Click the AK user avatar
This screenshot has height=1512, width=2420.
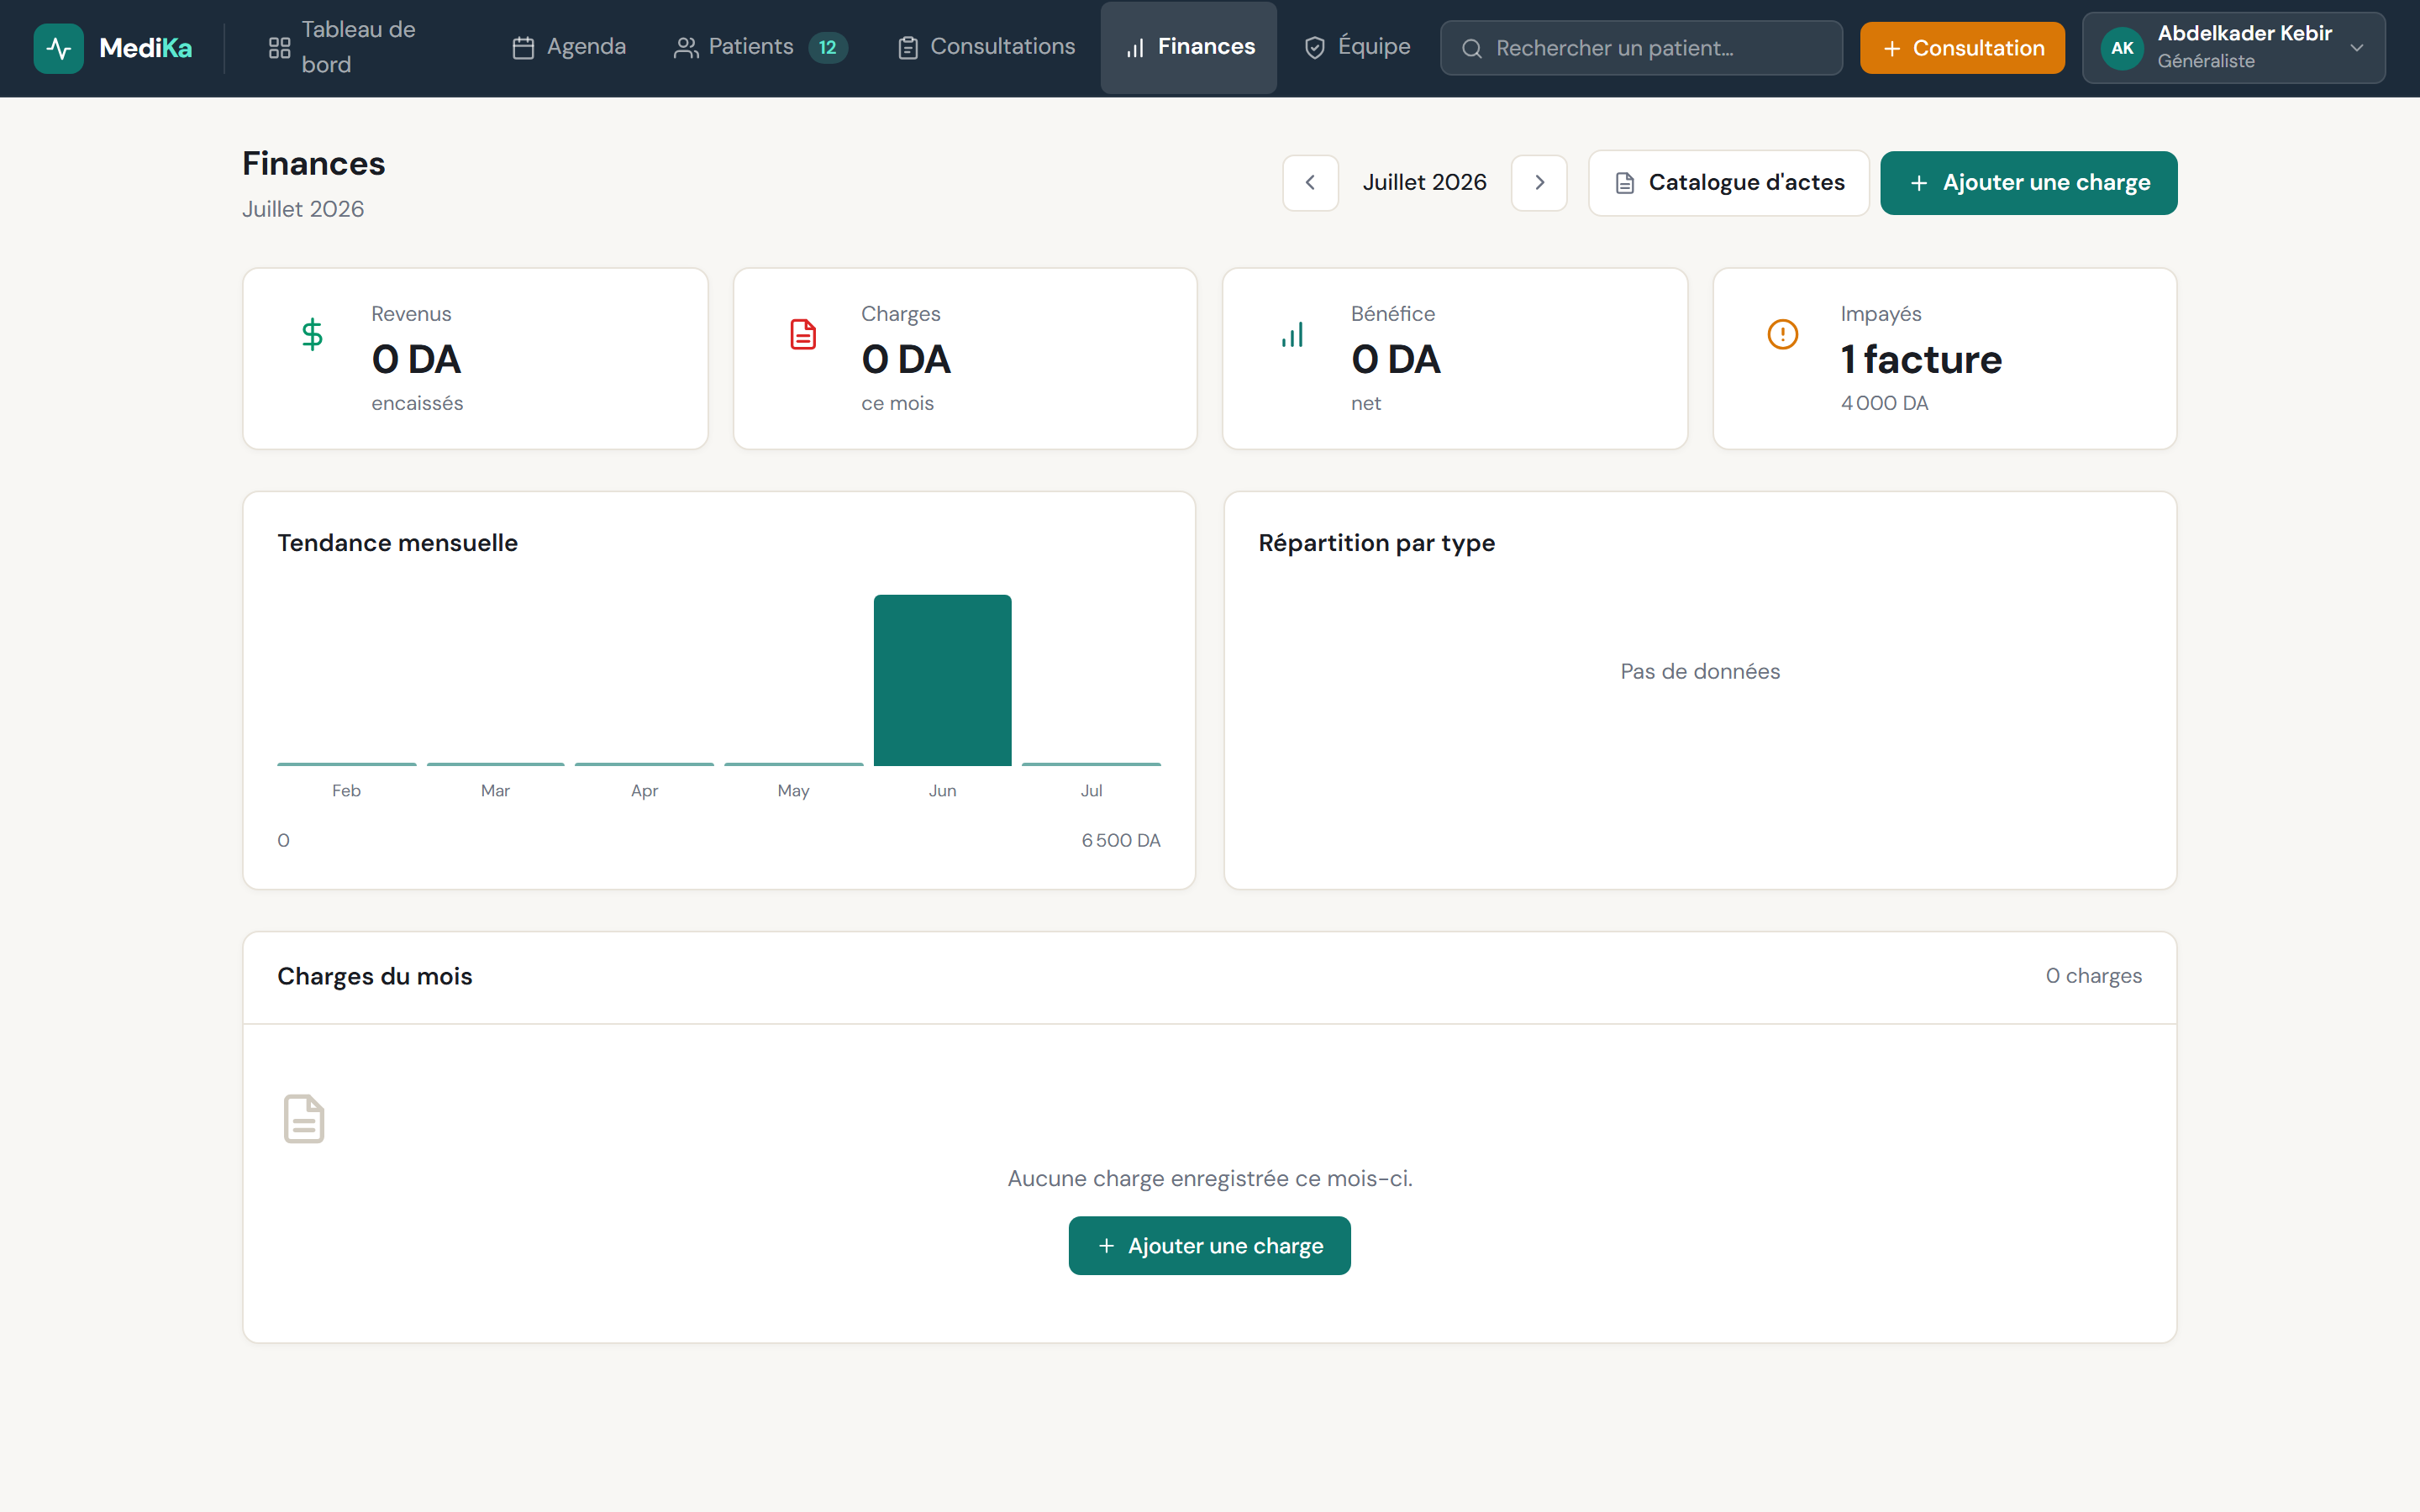[2122, 48]
